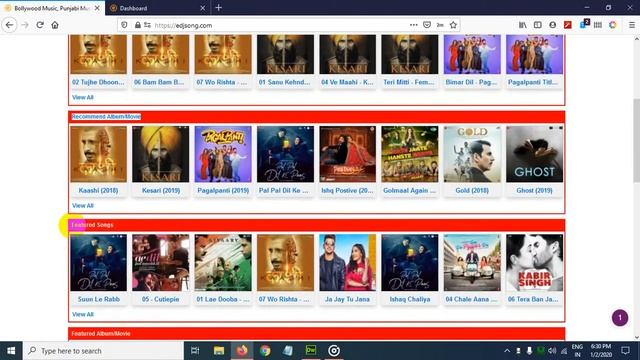640x360 pixels.
Task: Open 06 Bam Bam B song link
Action: tap(159, 82)
